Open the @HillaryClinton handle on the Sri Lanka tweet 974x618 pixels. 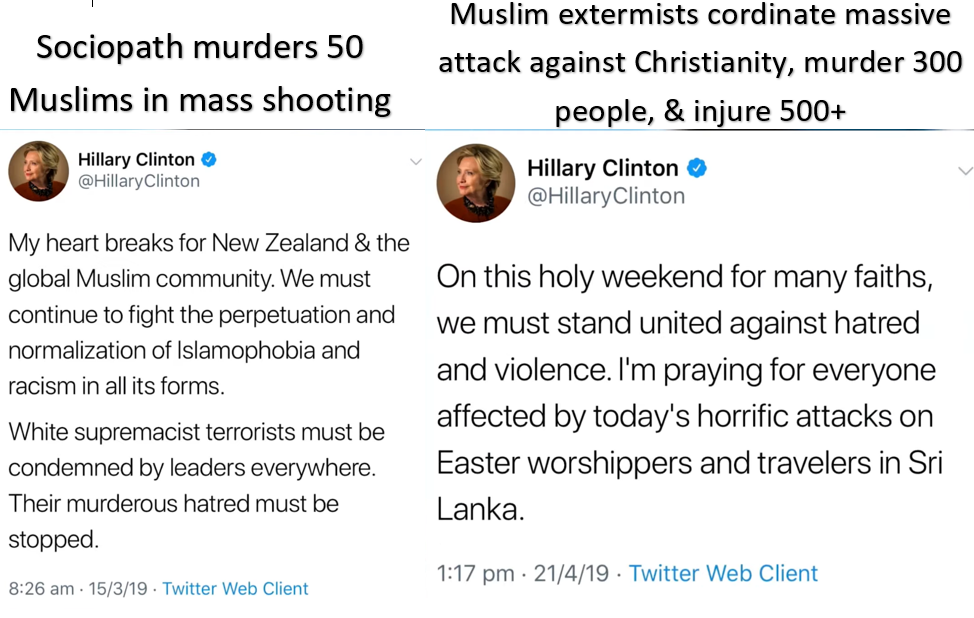coord(605,196)
